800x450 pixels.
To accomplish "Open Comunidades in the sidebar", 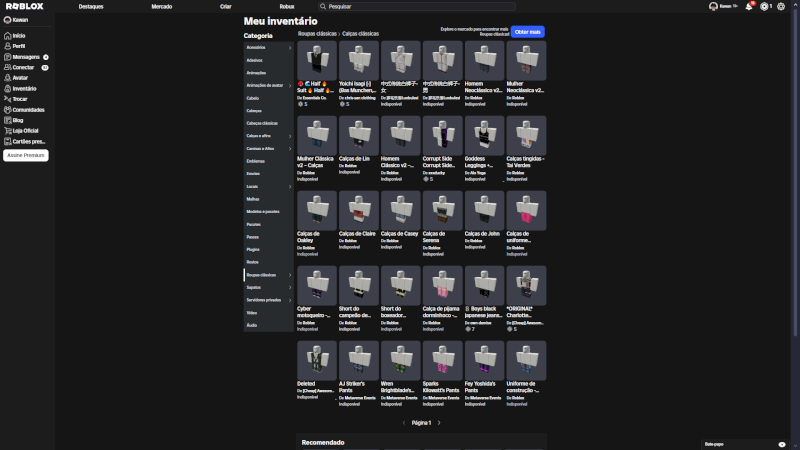I will (x=28, y=110).
